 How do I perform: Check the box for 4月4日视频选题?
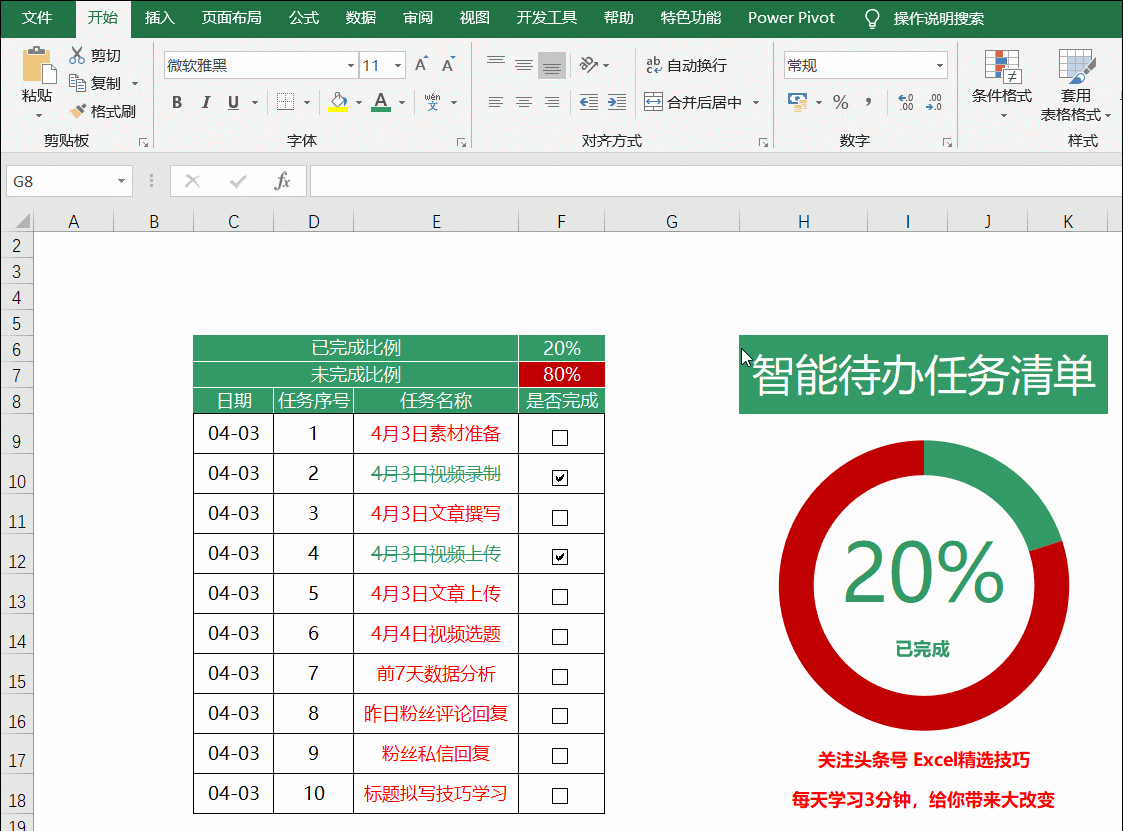coord(560,637)
